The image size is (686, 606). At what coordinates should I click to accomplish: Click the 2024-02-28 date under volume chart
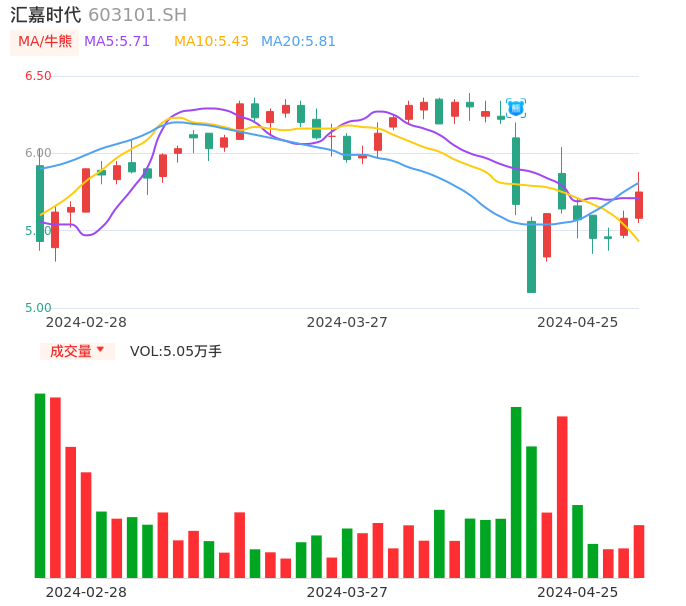point(86,593)
